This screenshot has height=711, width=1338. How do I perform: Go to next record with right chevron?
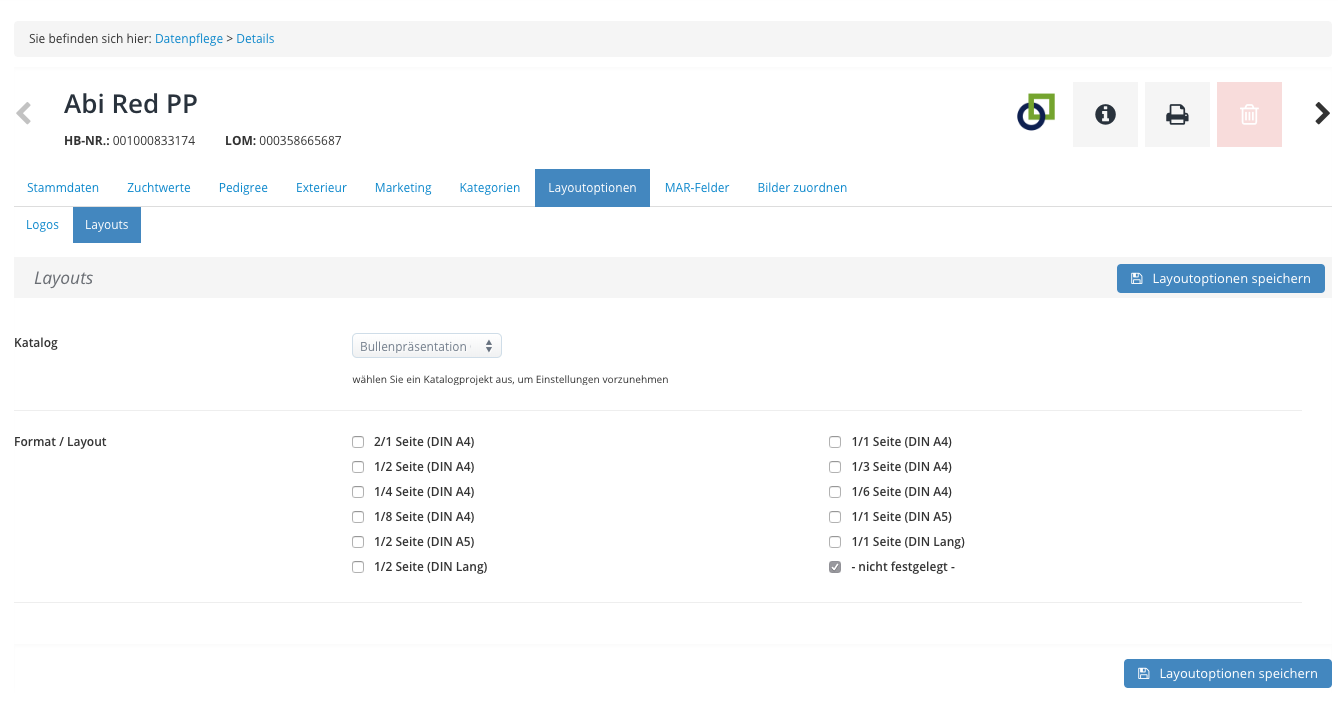1322,113
